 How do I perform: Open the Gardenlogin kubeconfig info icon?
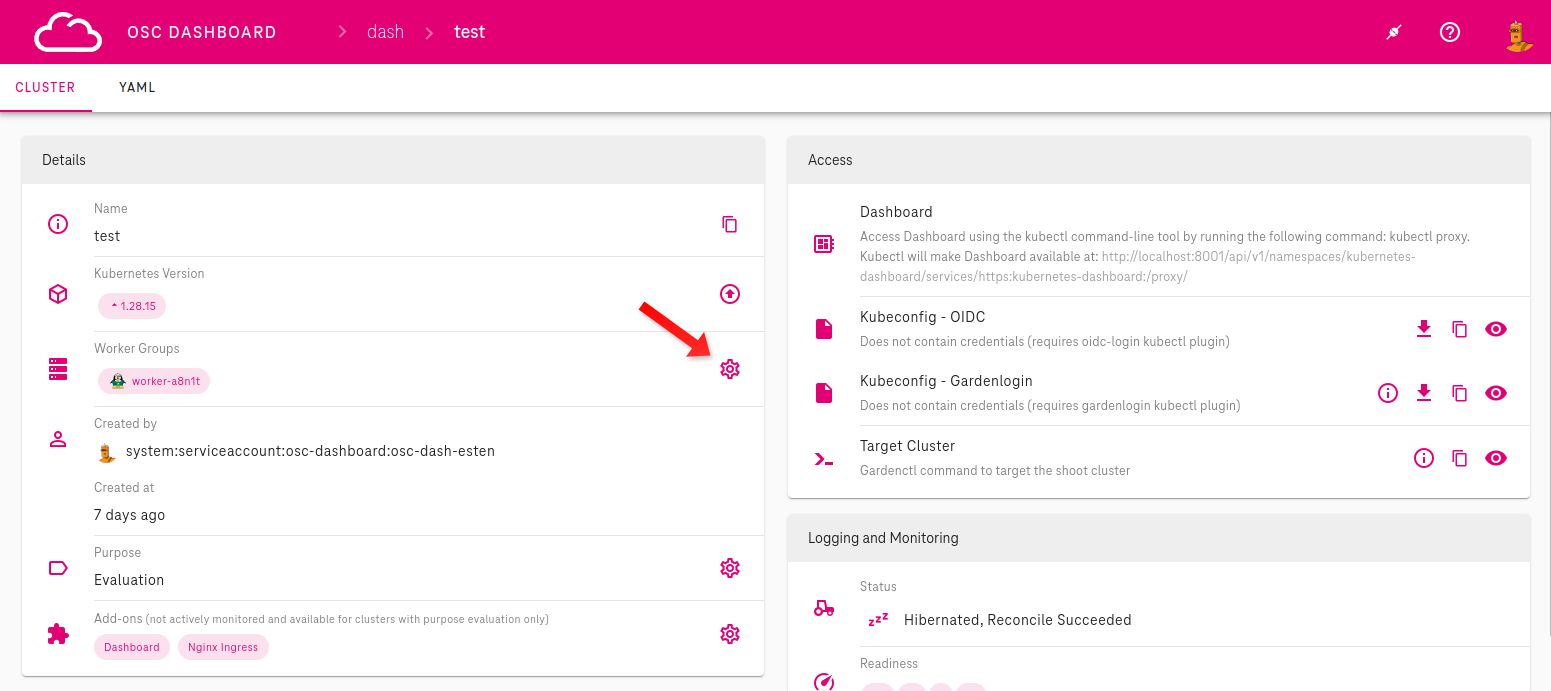click(1387, 393)
